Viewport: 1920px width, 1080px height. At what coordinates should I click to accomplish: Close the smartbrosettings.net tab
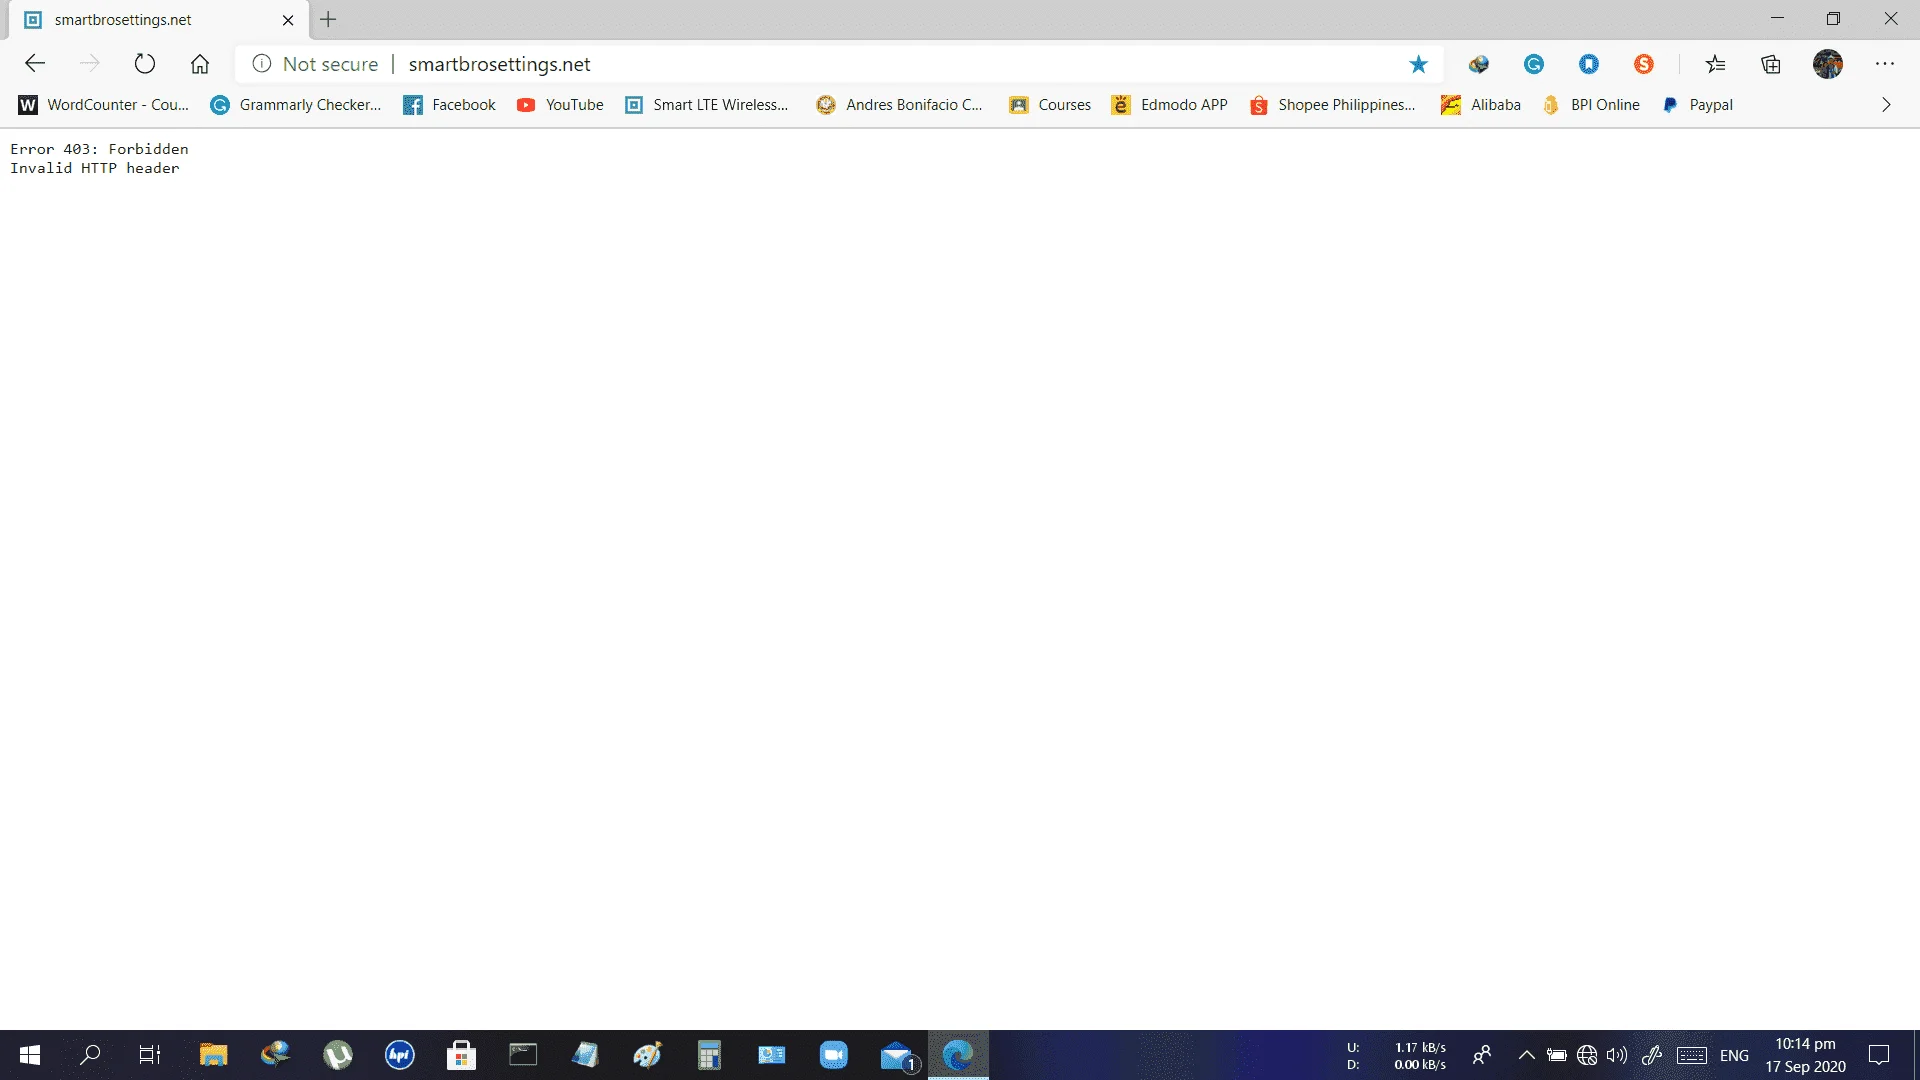point(288,20)
